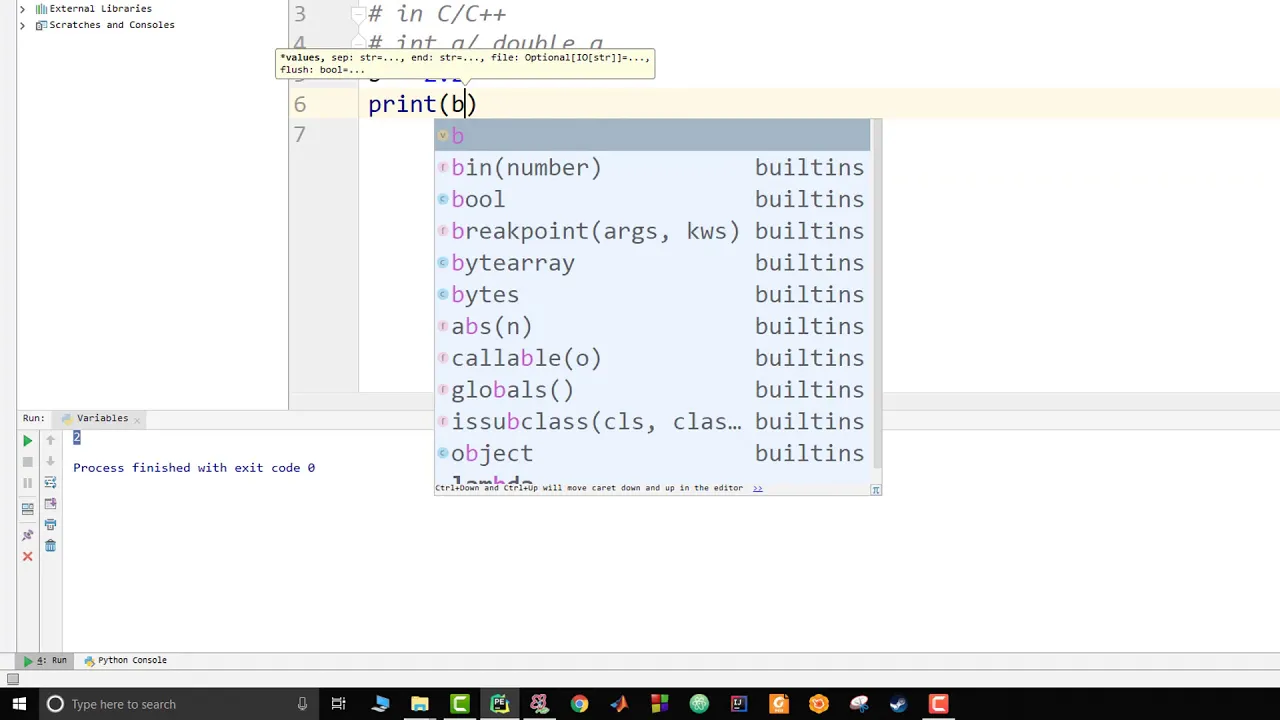This screenshot has width=1280, height=720.
Task: Click the Up the stack trace arrow
Action: [50, 441]
